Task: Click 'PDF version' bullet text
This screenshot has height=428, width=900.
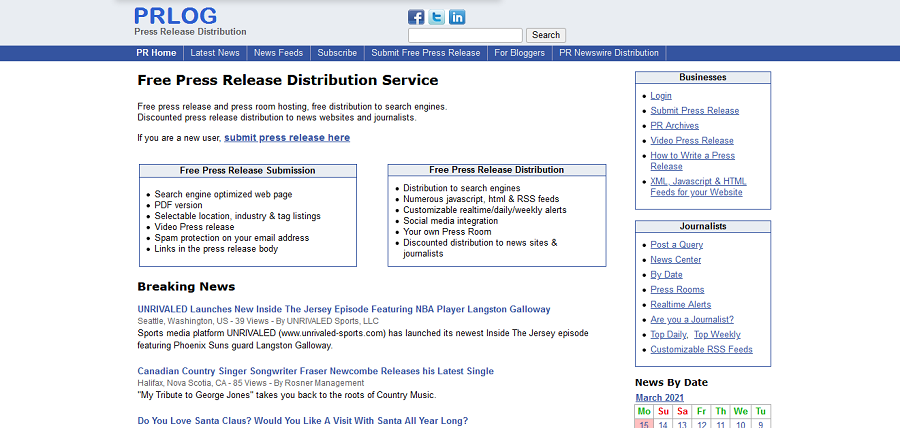Action: coord(179,205)
